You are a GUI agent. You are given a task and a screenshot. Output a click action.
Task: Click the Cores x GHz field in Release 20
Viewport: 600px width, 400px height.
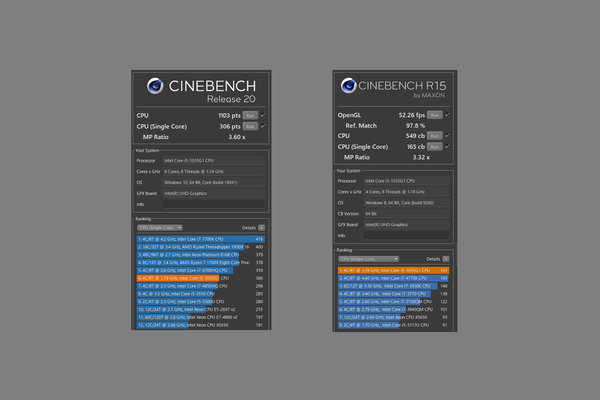214,171
